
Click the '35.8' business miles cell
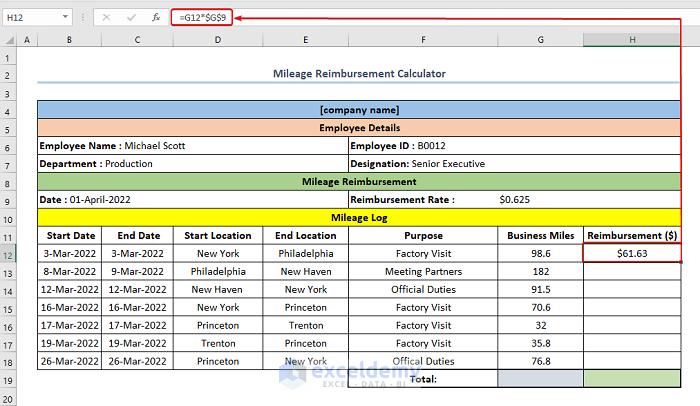click(x=541, y=343)
